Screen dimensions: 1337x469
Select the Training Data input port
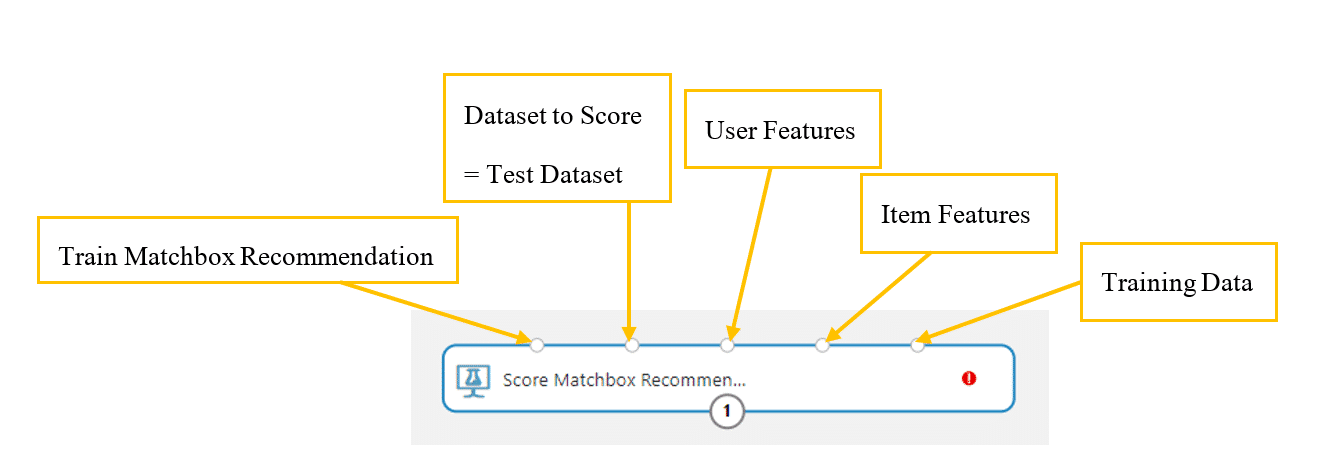tap(917, 345)
